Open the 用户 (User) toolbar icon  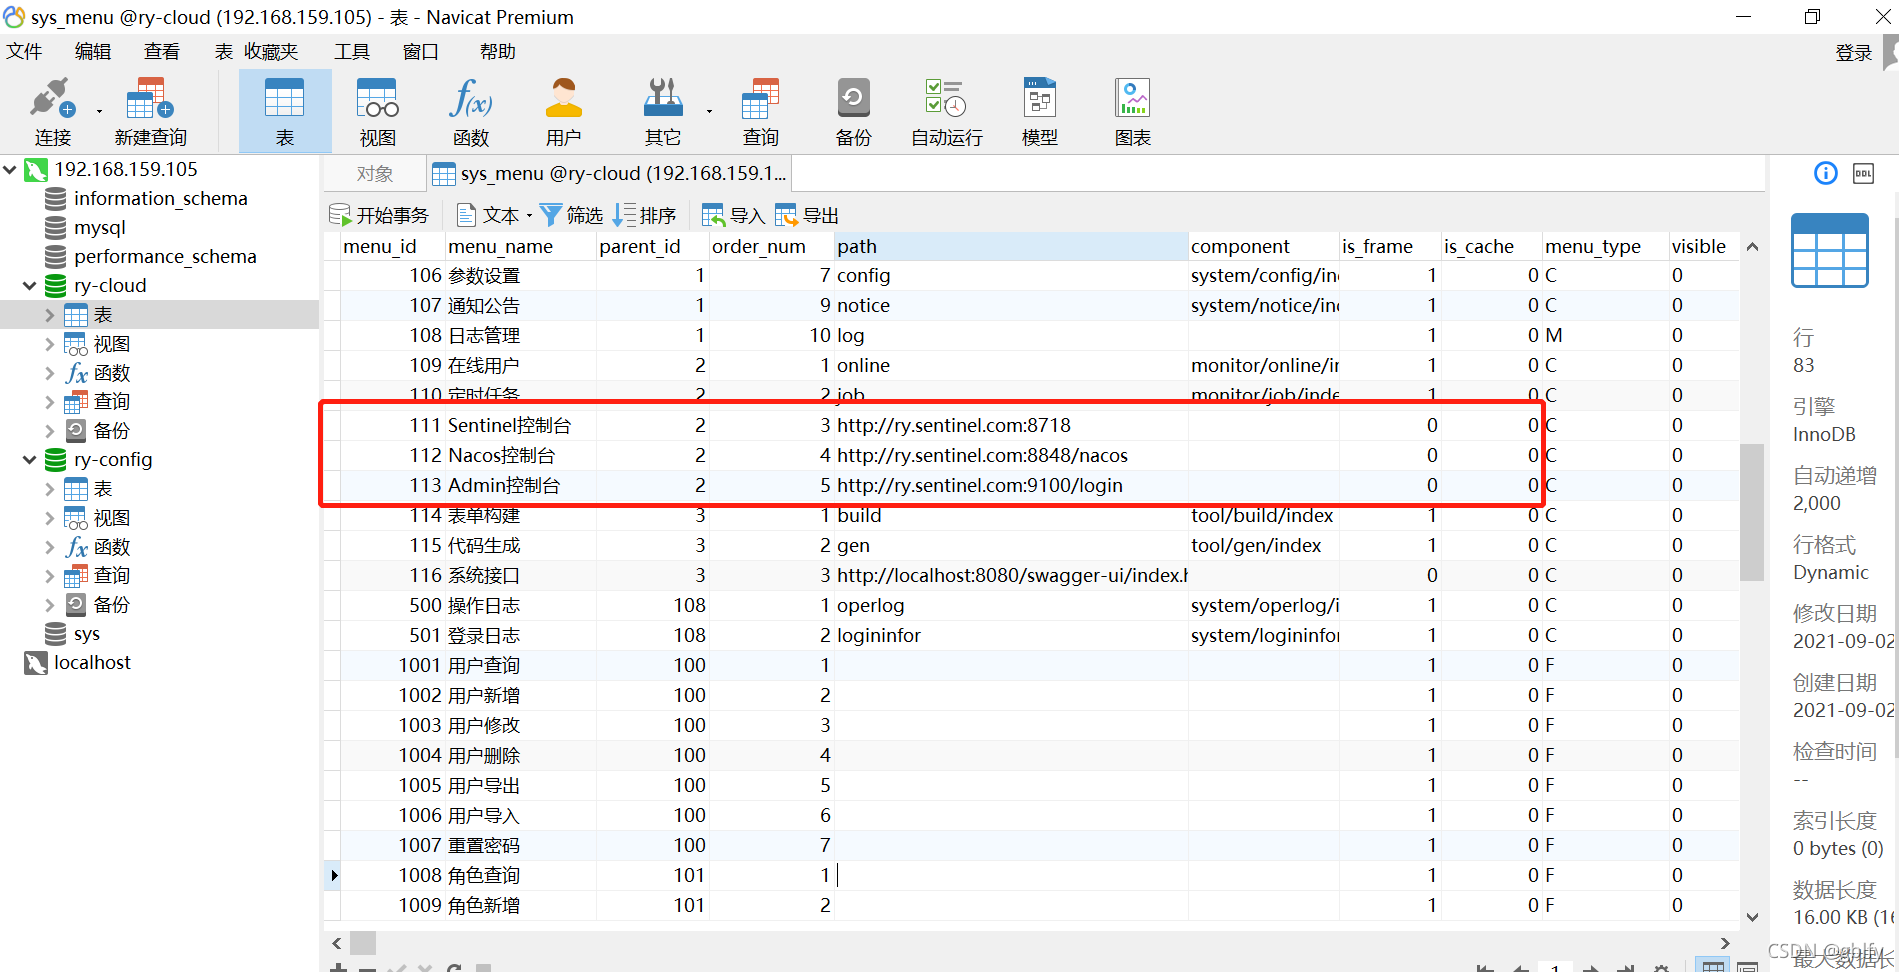tap(563, 111)
